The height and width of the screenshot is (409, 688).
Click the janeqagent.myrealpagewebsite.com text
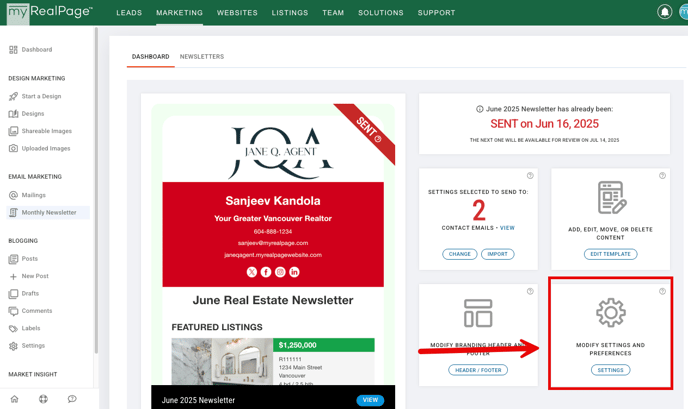pyautogui.click(x=273, y=255)
